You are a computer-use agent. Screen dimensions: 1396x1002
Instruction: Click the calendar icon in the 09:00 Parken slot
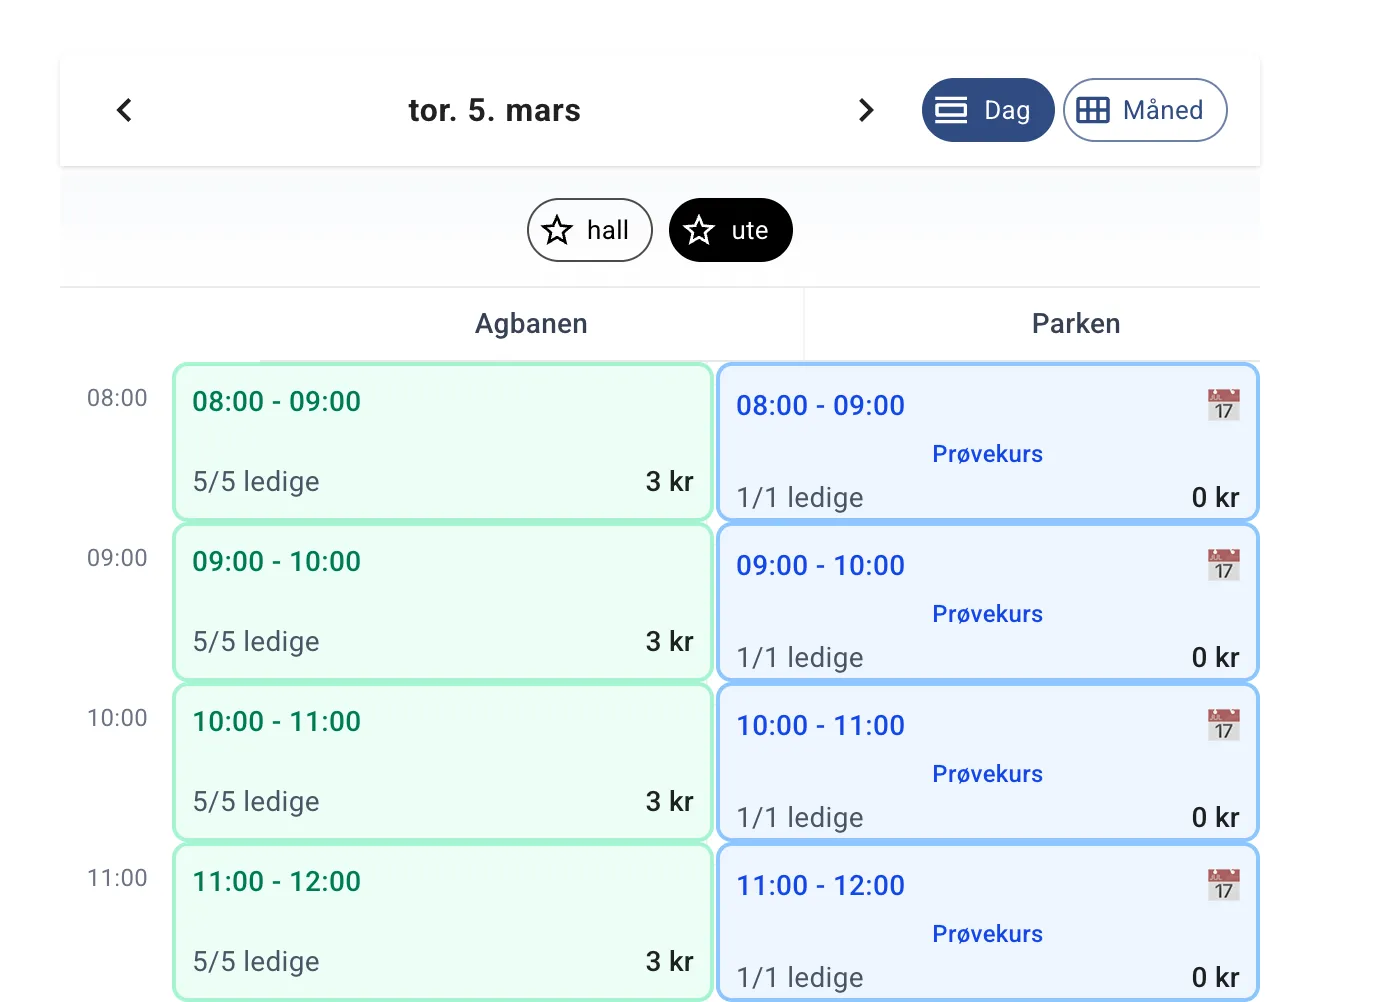1221,564
